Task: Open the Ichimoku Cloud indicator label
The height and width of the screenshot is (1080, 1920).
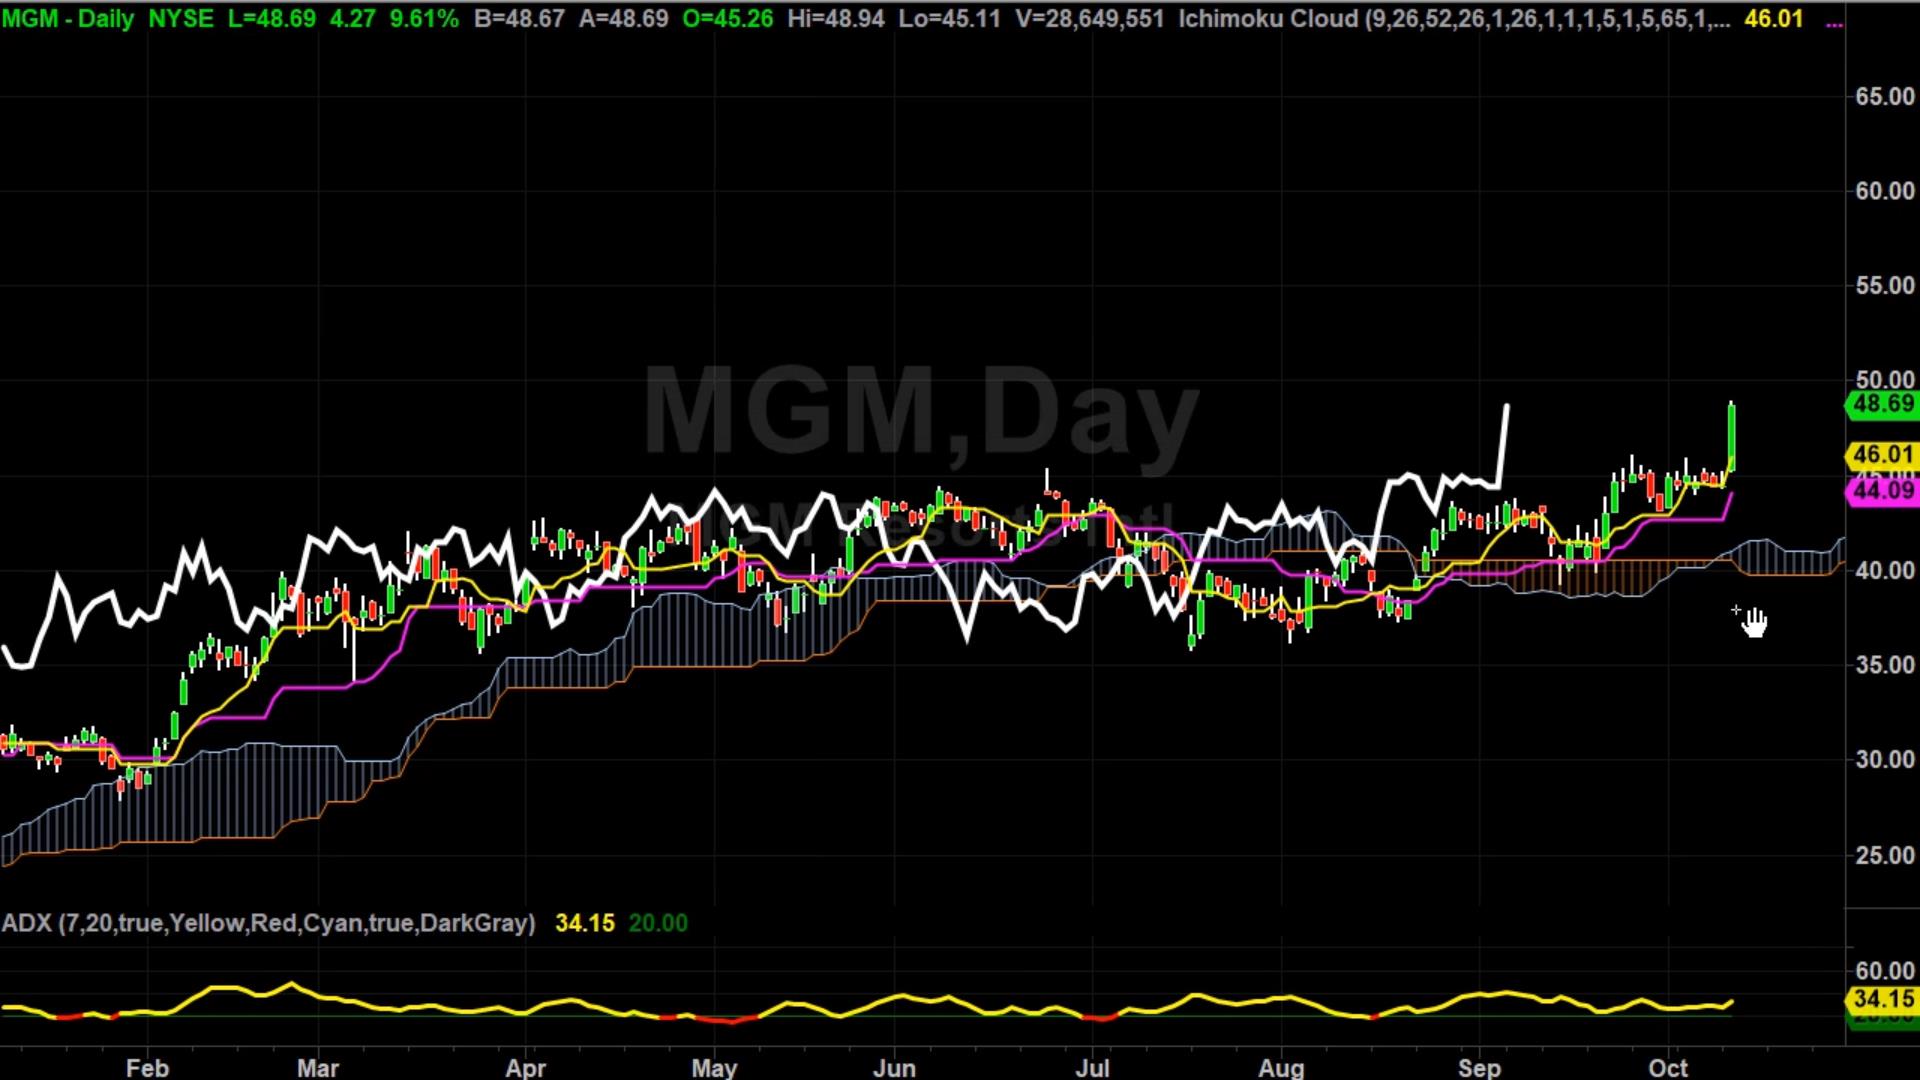Action: (x=1454, y=19)
